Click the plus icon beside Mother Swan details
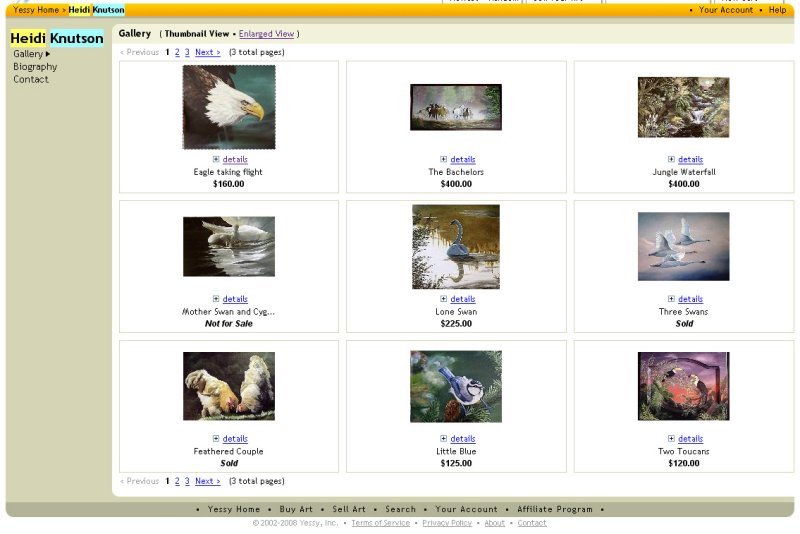The height and width of the screenshot is (534, 800). click(x=216, y=299)
